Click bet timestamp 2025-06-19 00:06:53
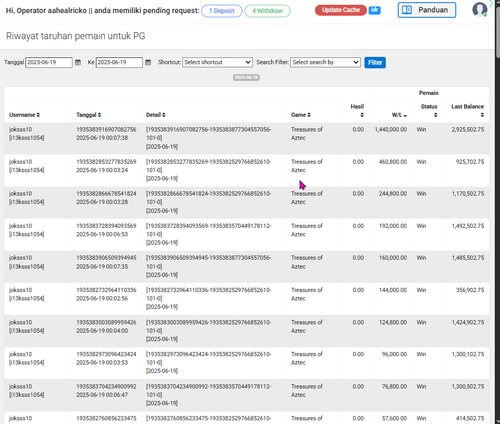 coord(102,234)
